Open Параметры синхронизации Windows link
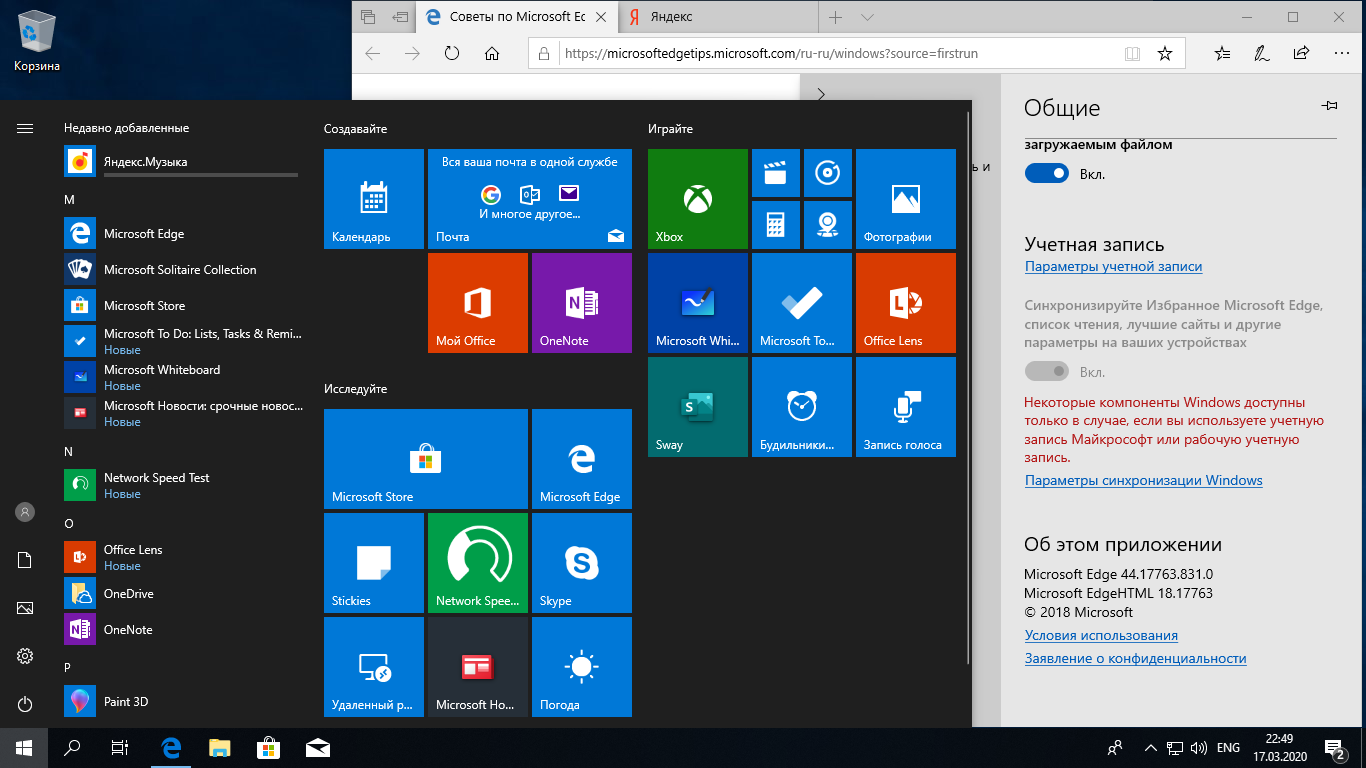Viewport: 1366px width, 768px height. (1143, 481)
